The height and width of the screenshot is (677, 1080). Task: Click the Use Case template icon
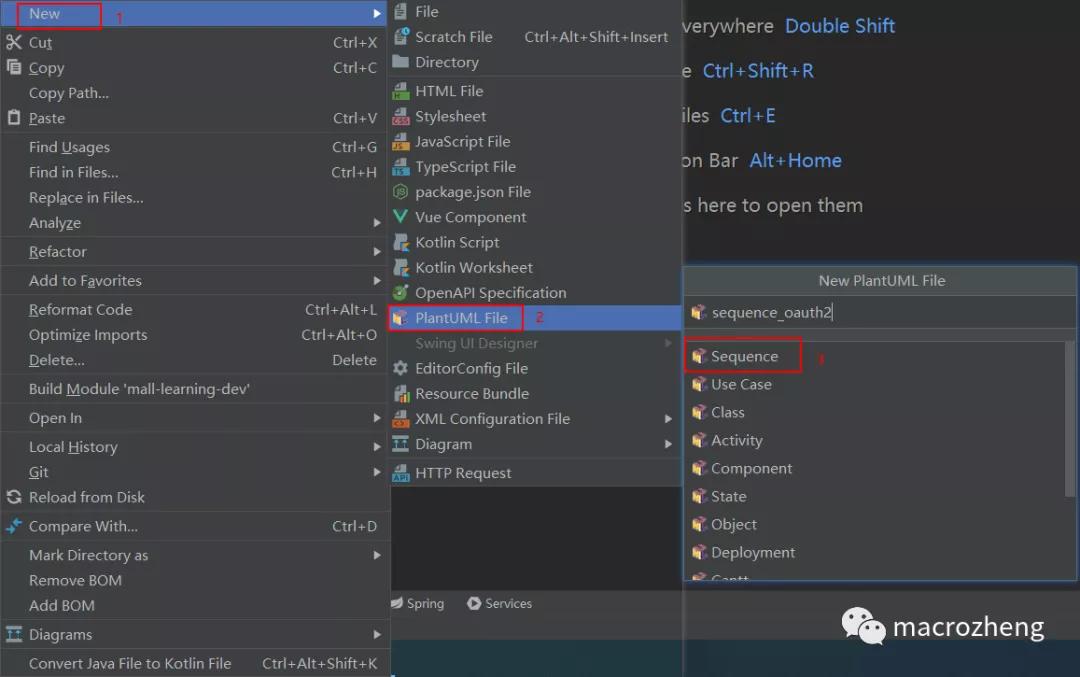tap(699, 384)
